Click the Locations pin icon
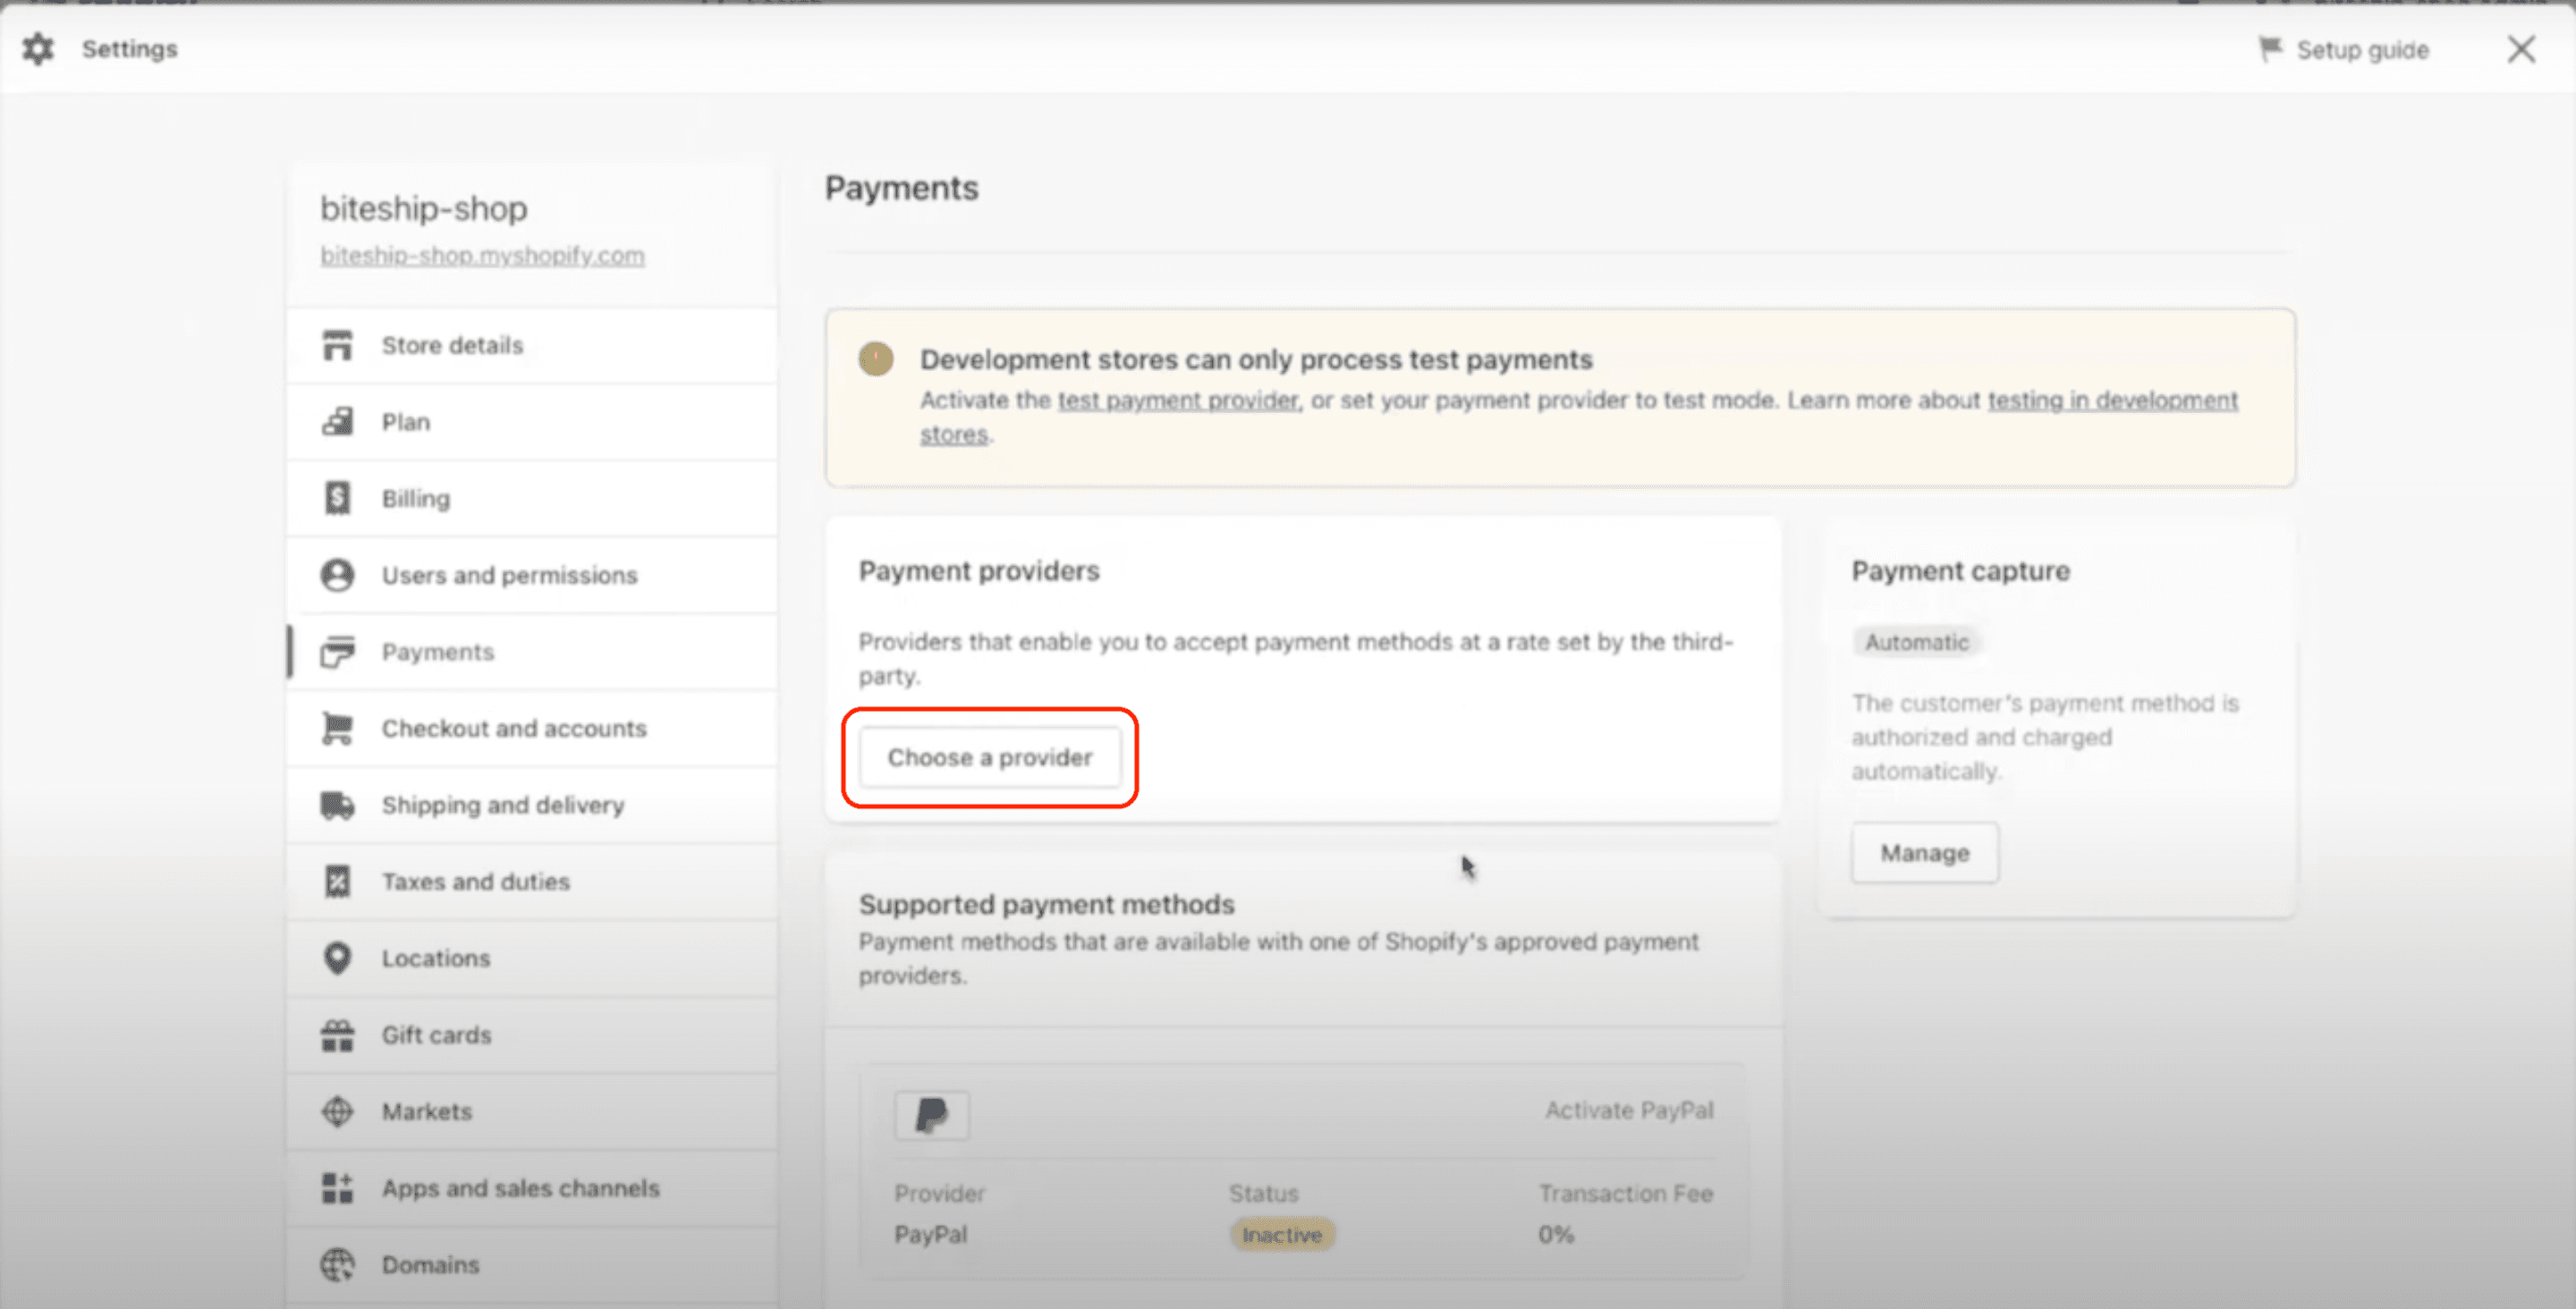The height and width of the screenshot is (1309, 2576). coord(337,958)
